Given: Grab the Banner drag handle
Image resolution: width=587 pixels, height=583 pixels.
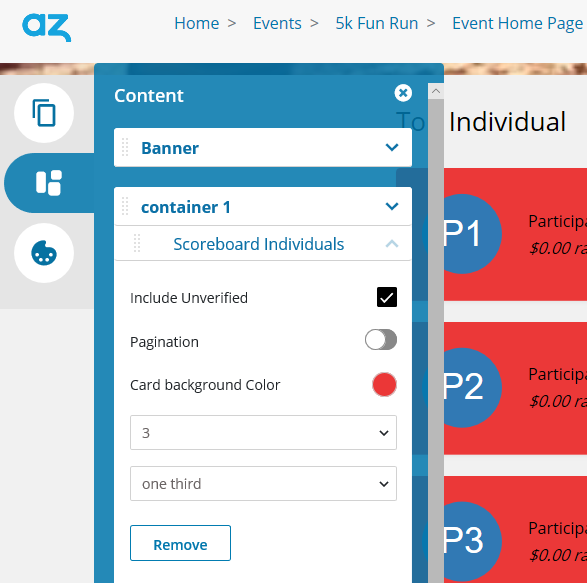Looking at the screenshot, I should point(125,147).
